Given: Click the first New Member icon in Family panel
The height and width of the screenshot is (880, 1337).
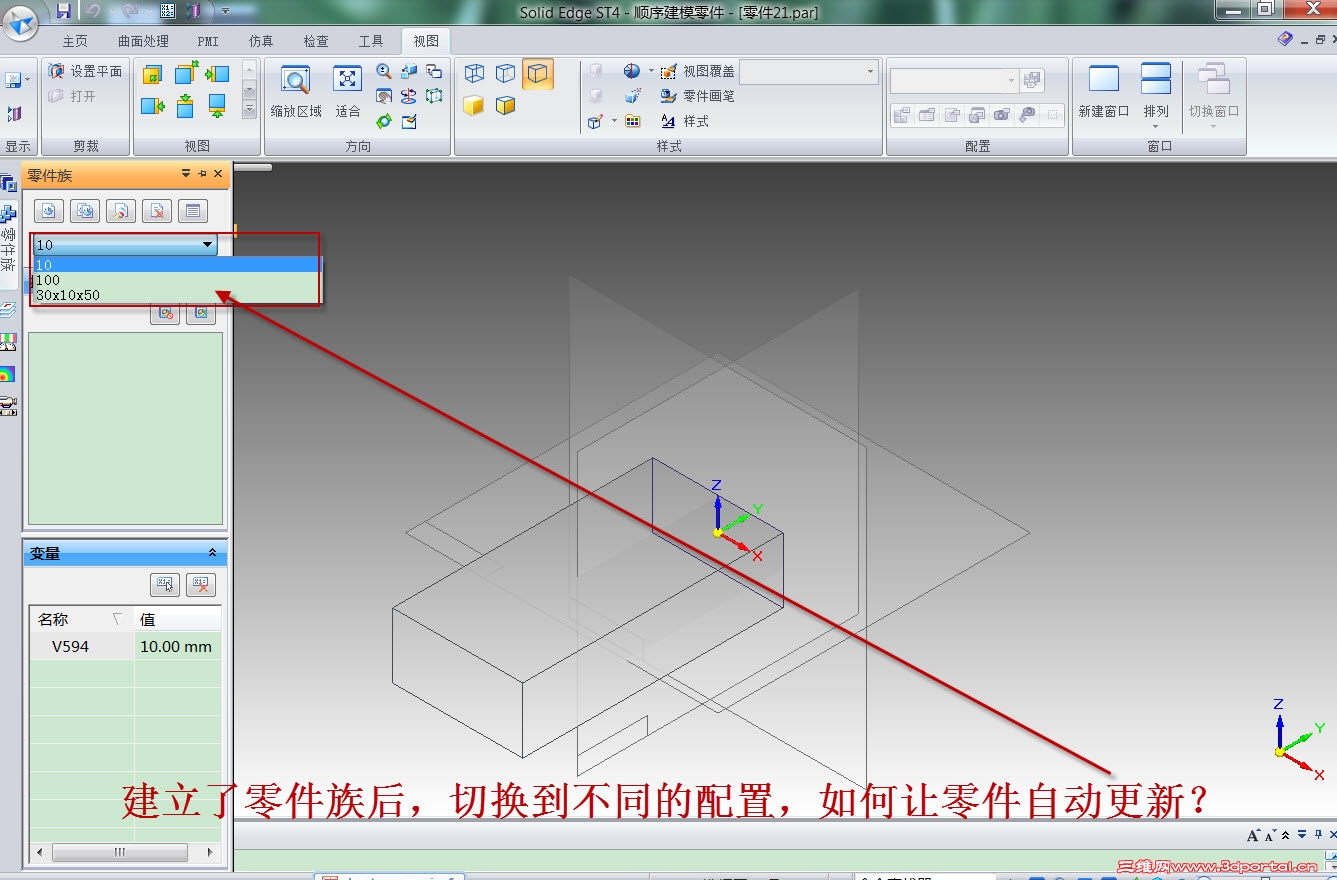Looking at the screenshot, I should point(50,211).
